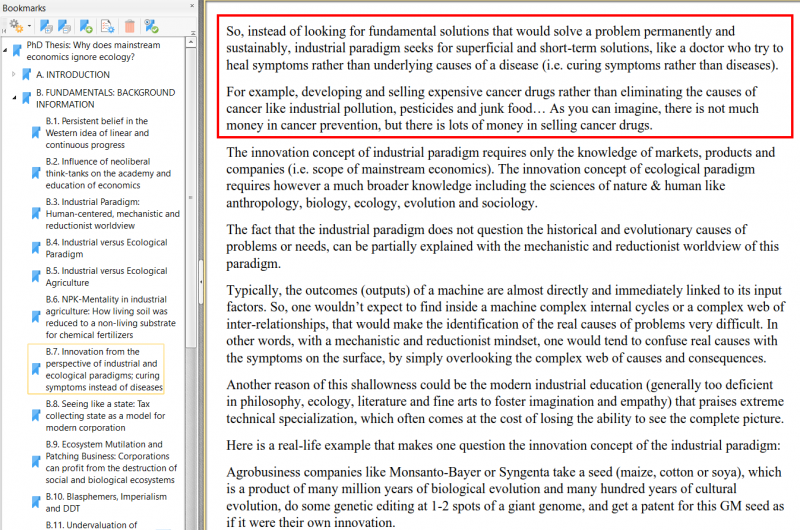Screen dimensions: 800x530
Task: Click the bookmark icon with green checkmark
Action: (151, 26)
